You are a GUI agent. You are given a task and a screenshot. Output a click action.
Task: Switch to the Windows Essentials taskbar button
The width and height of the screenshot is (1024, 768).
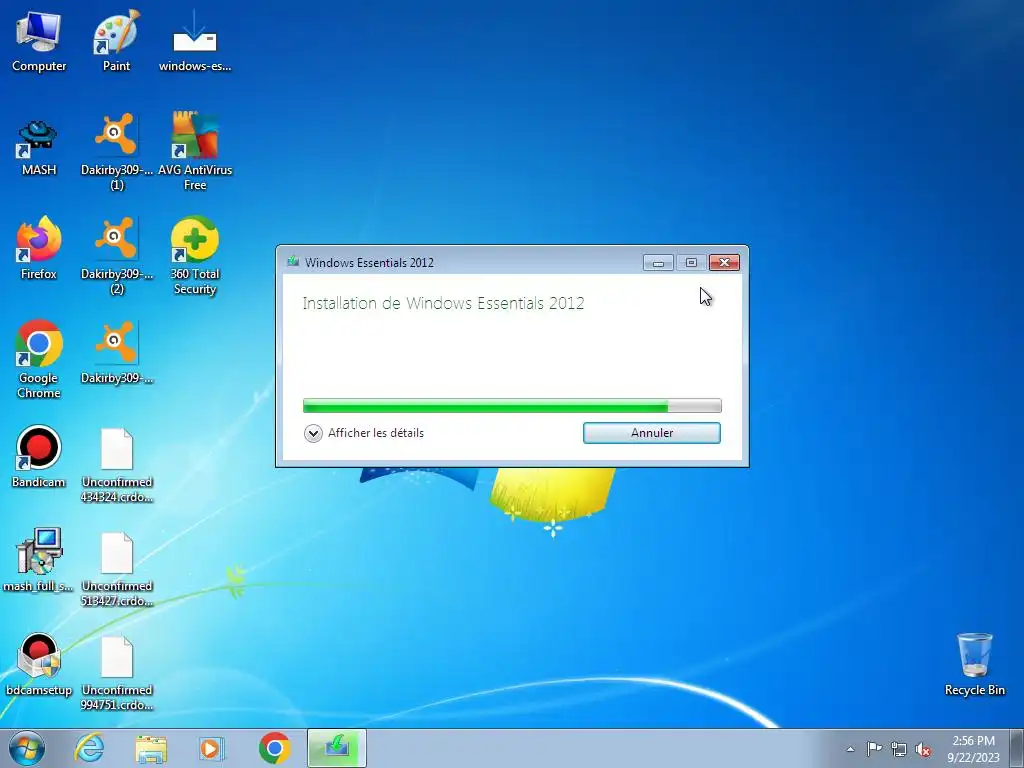[x=337, y=748]
